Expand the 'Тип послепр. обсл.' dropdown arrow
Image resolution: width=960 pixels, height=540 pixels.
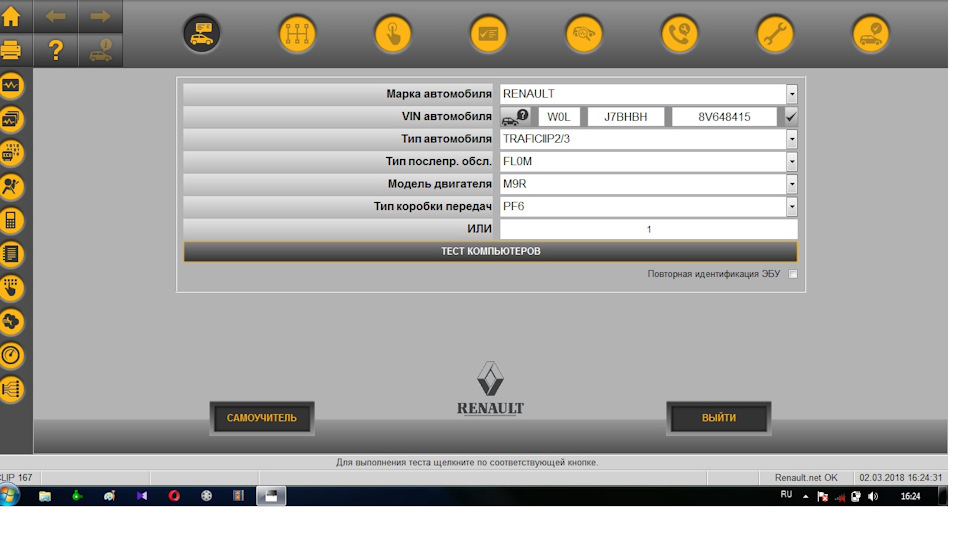[x=792, y=162]
